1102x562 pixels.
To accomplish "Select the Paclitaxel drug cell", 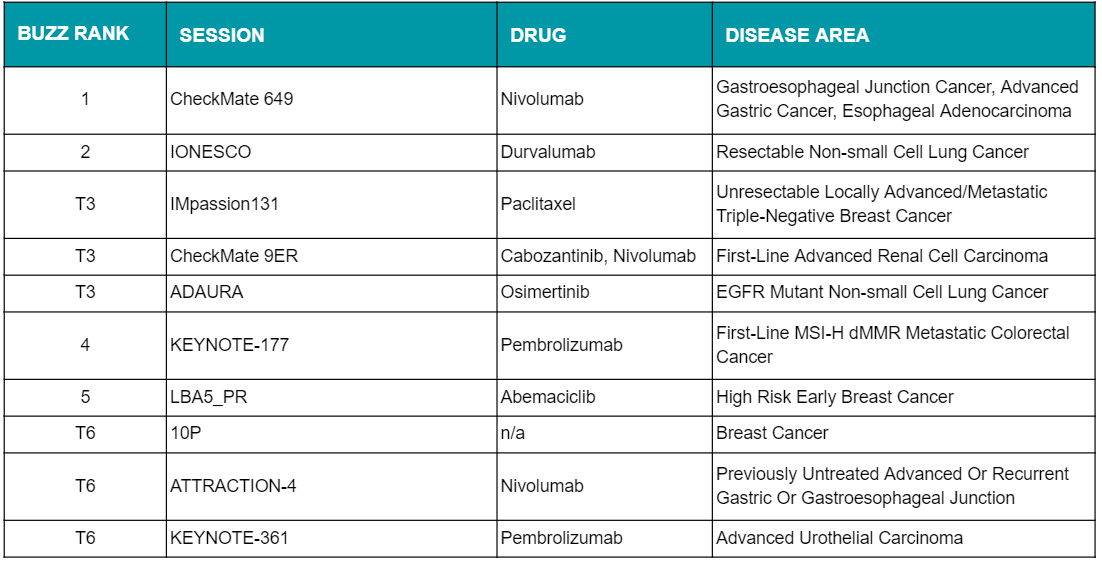I will pyautogui.click(x=604, y=204).
